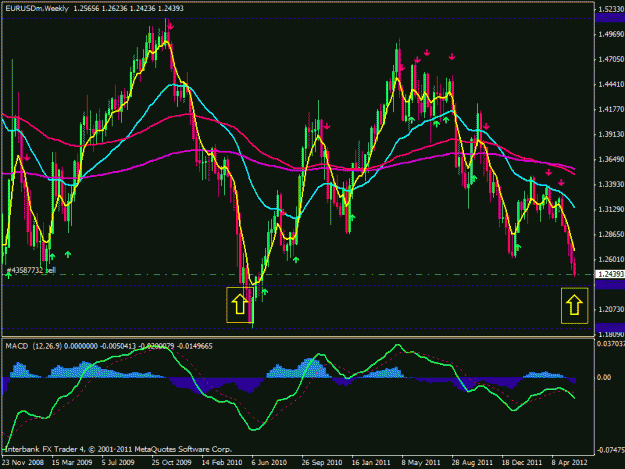The height and width of the screenshot is (469, 625).
Task: Click the 1.18090 price axis label
Action: [x=611, y=334]
